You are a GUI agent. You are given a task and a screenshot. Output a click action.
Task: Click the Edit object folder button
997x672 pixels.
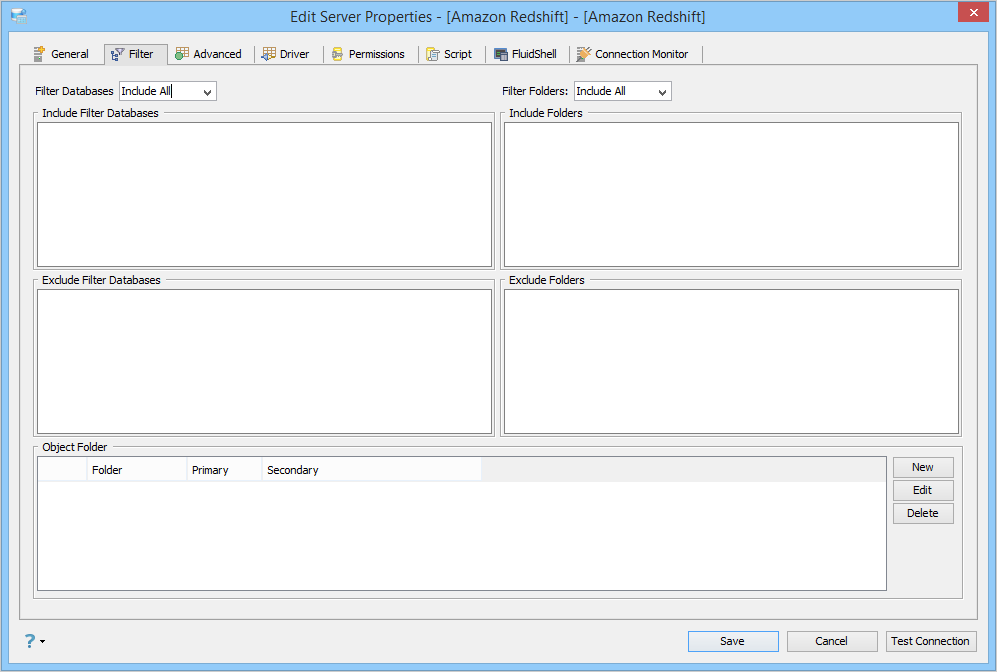923,490
